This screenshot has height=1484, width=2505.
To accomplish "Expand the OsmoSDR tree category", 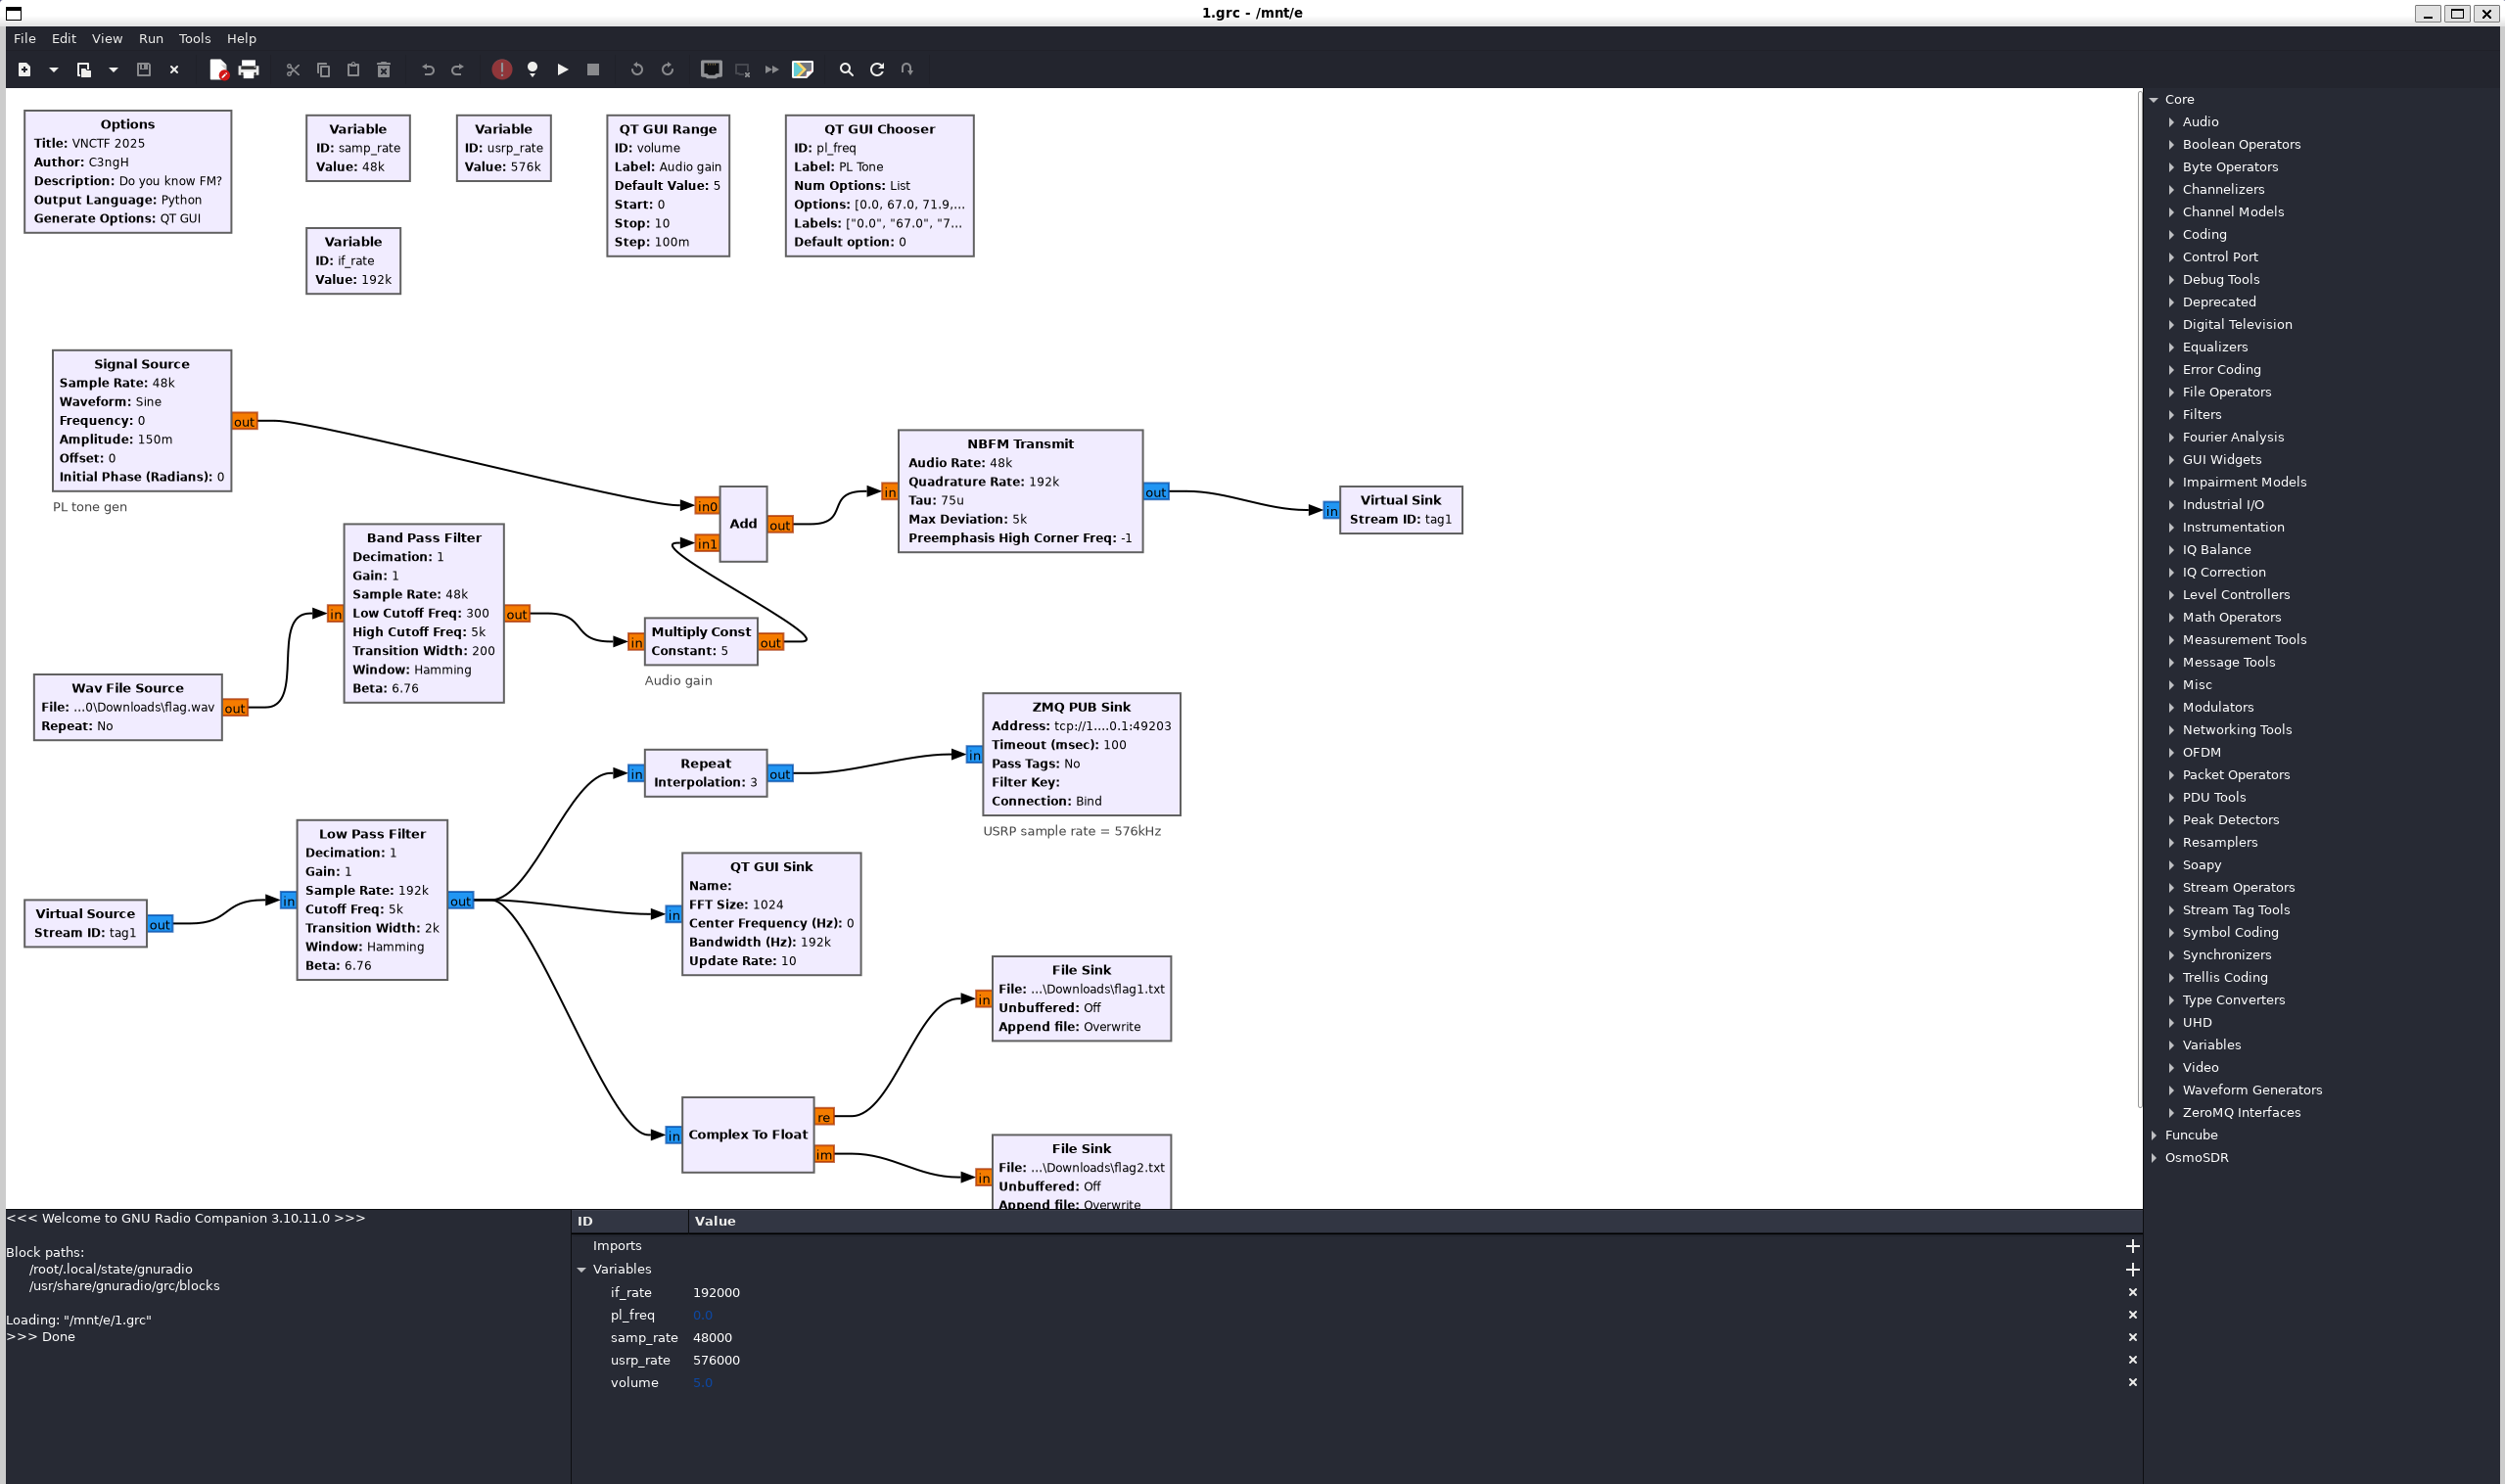I will (2154, 1157).
